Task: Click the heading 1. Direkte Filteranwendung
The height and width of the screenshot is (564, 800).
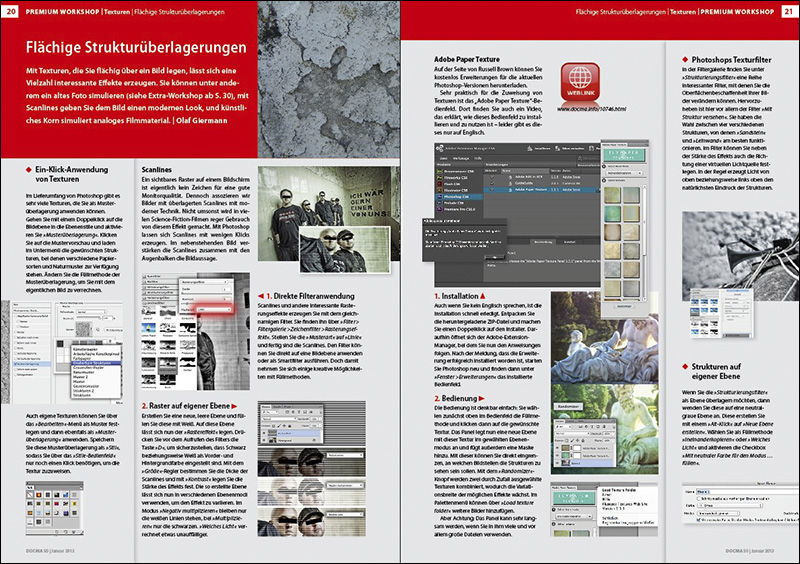Action: click(x=310, y=296)
